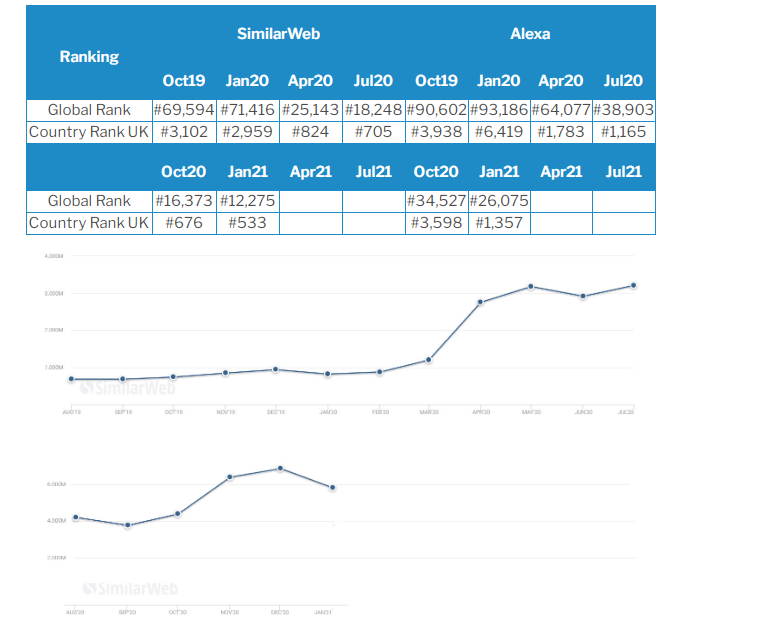Click the 6.000M y-axis label
Image resolution: width=771 pixels, height=623 pixels.
point(56,484)
